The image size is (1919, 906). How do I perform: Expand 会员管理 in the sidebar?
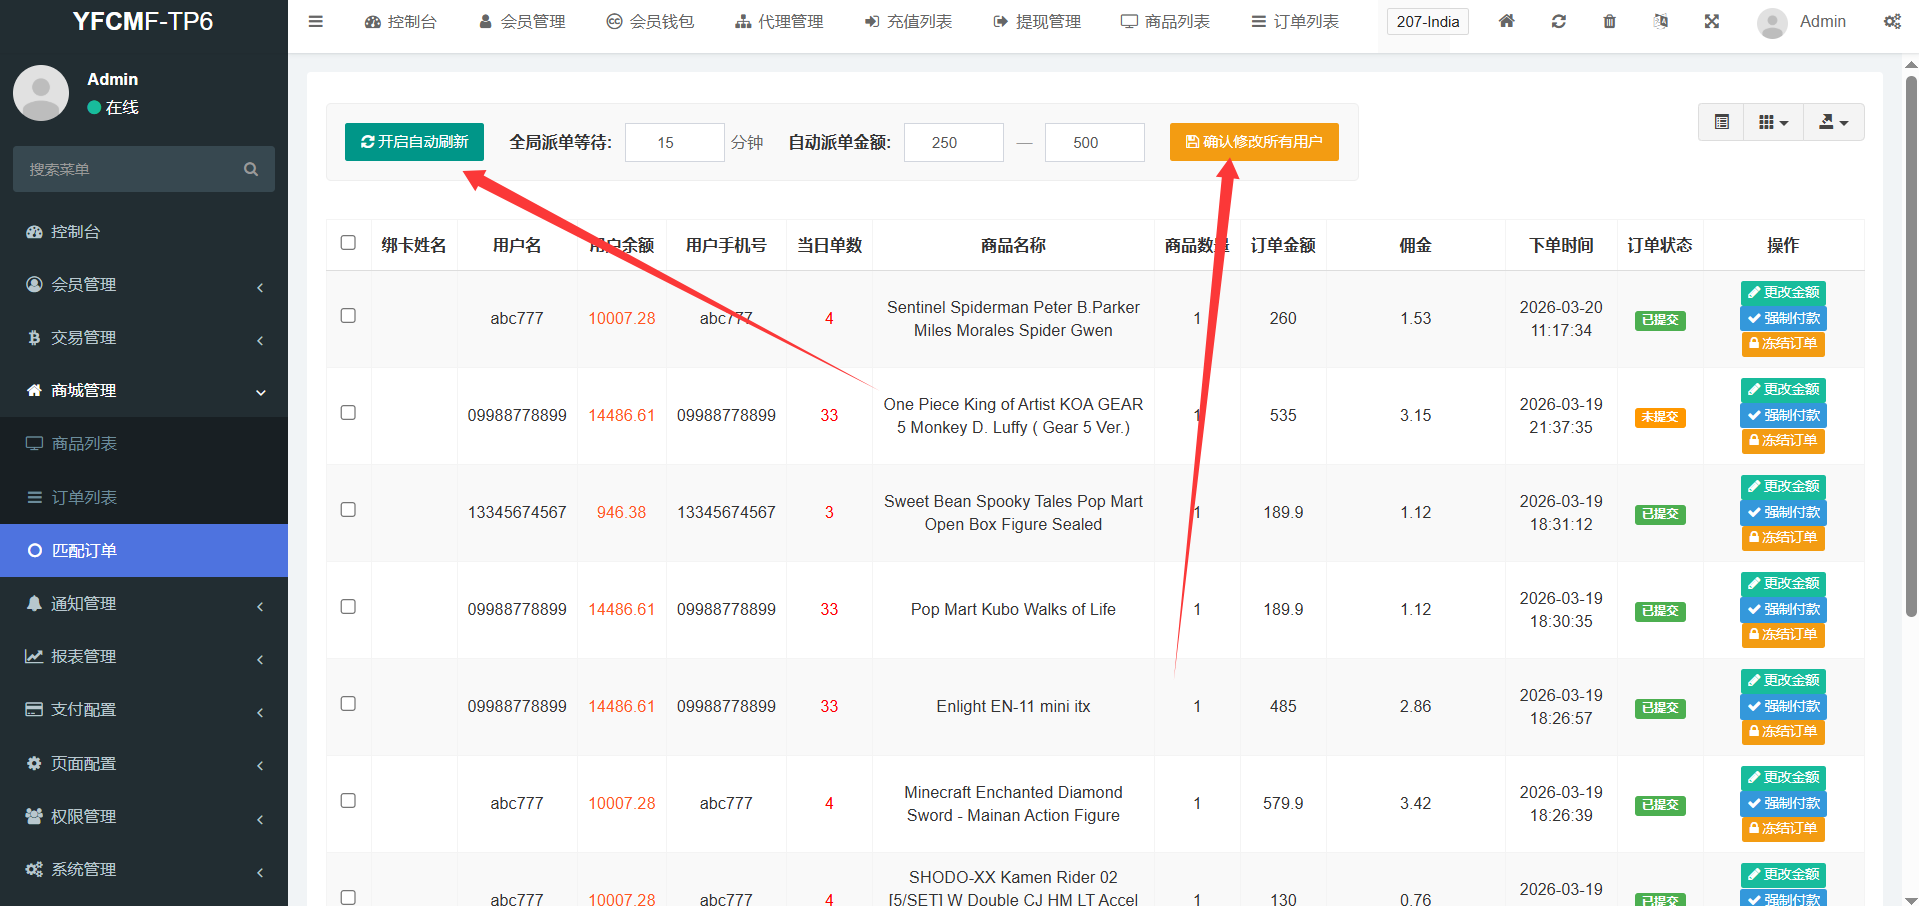tap(144, 285)
